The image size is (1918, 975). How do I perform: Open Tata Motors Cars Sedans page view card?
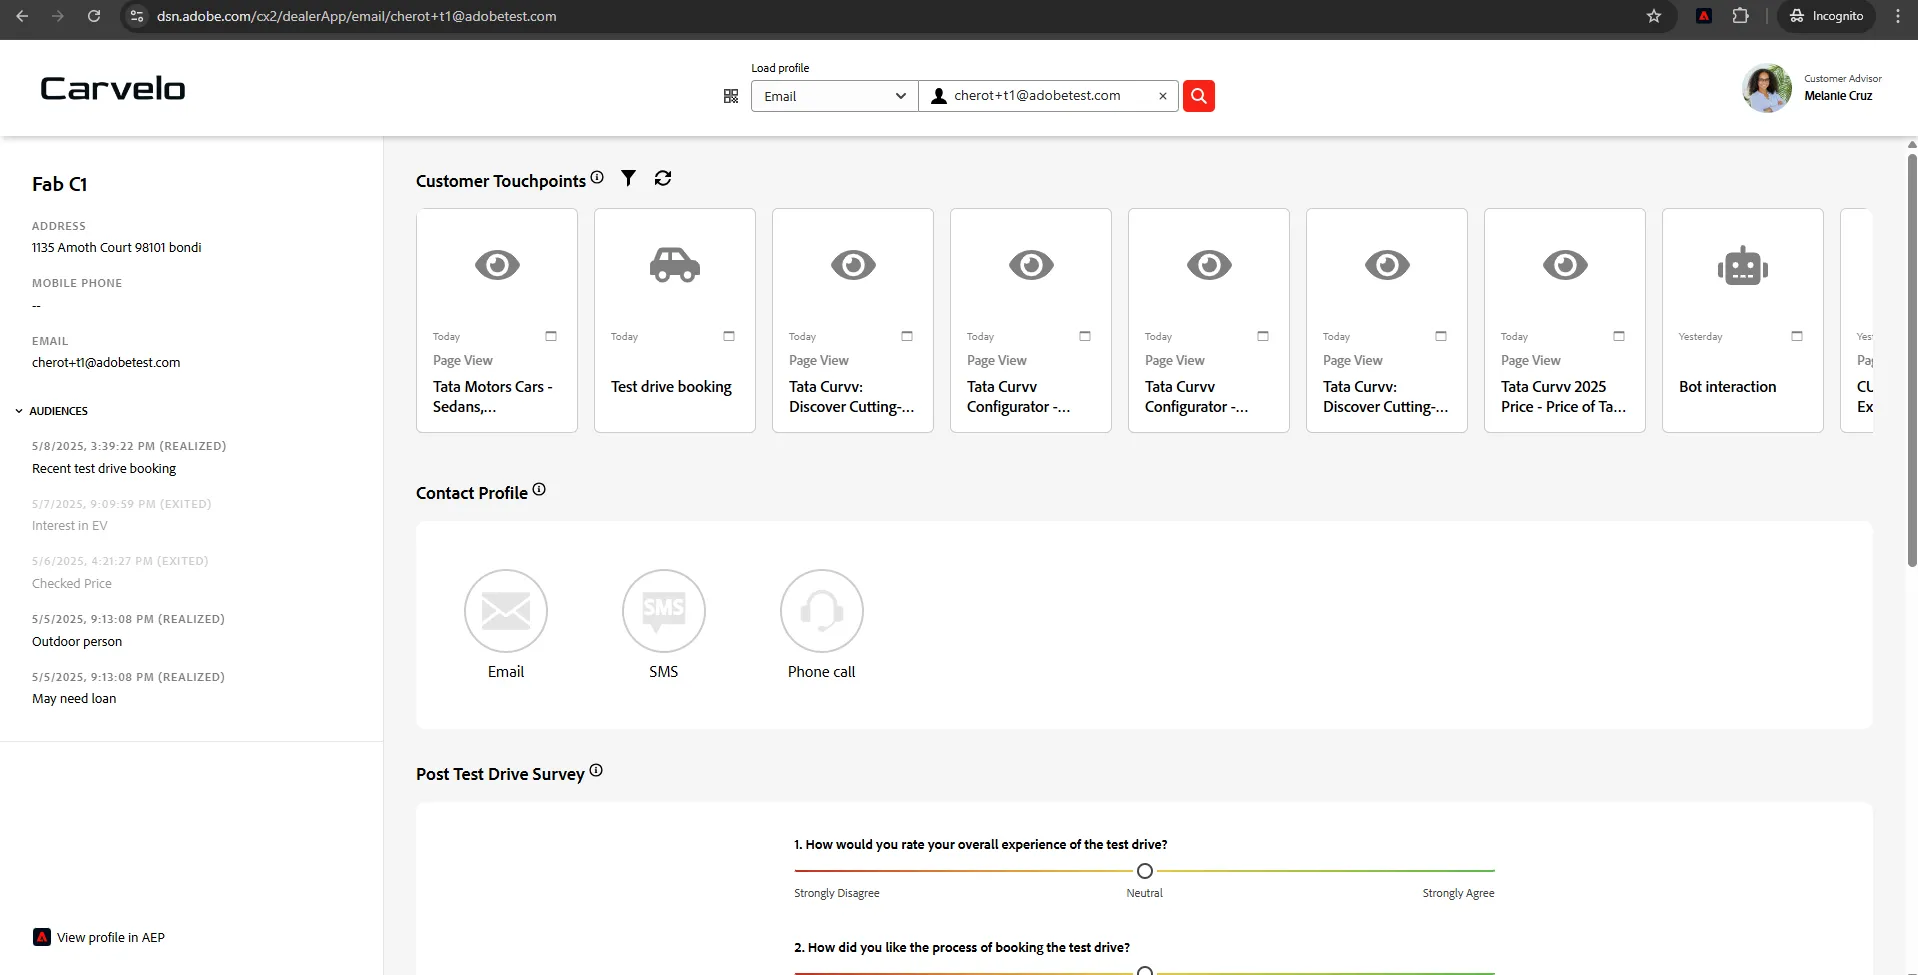[497, 320]
